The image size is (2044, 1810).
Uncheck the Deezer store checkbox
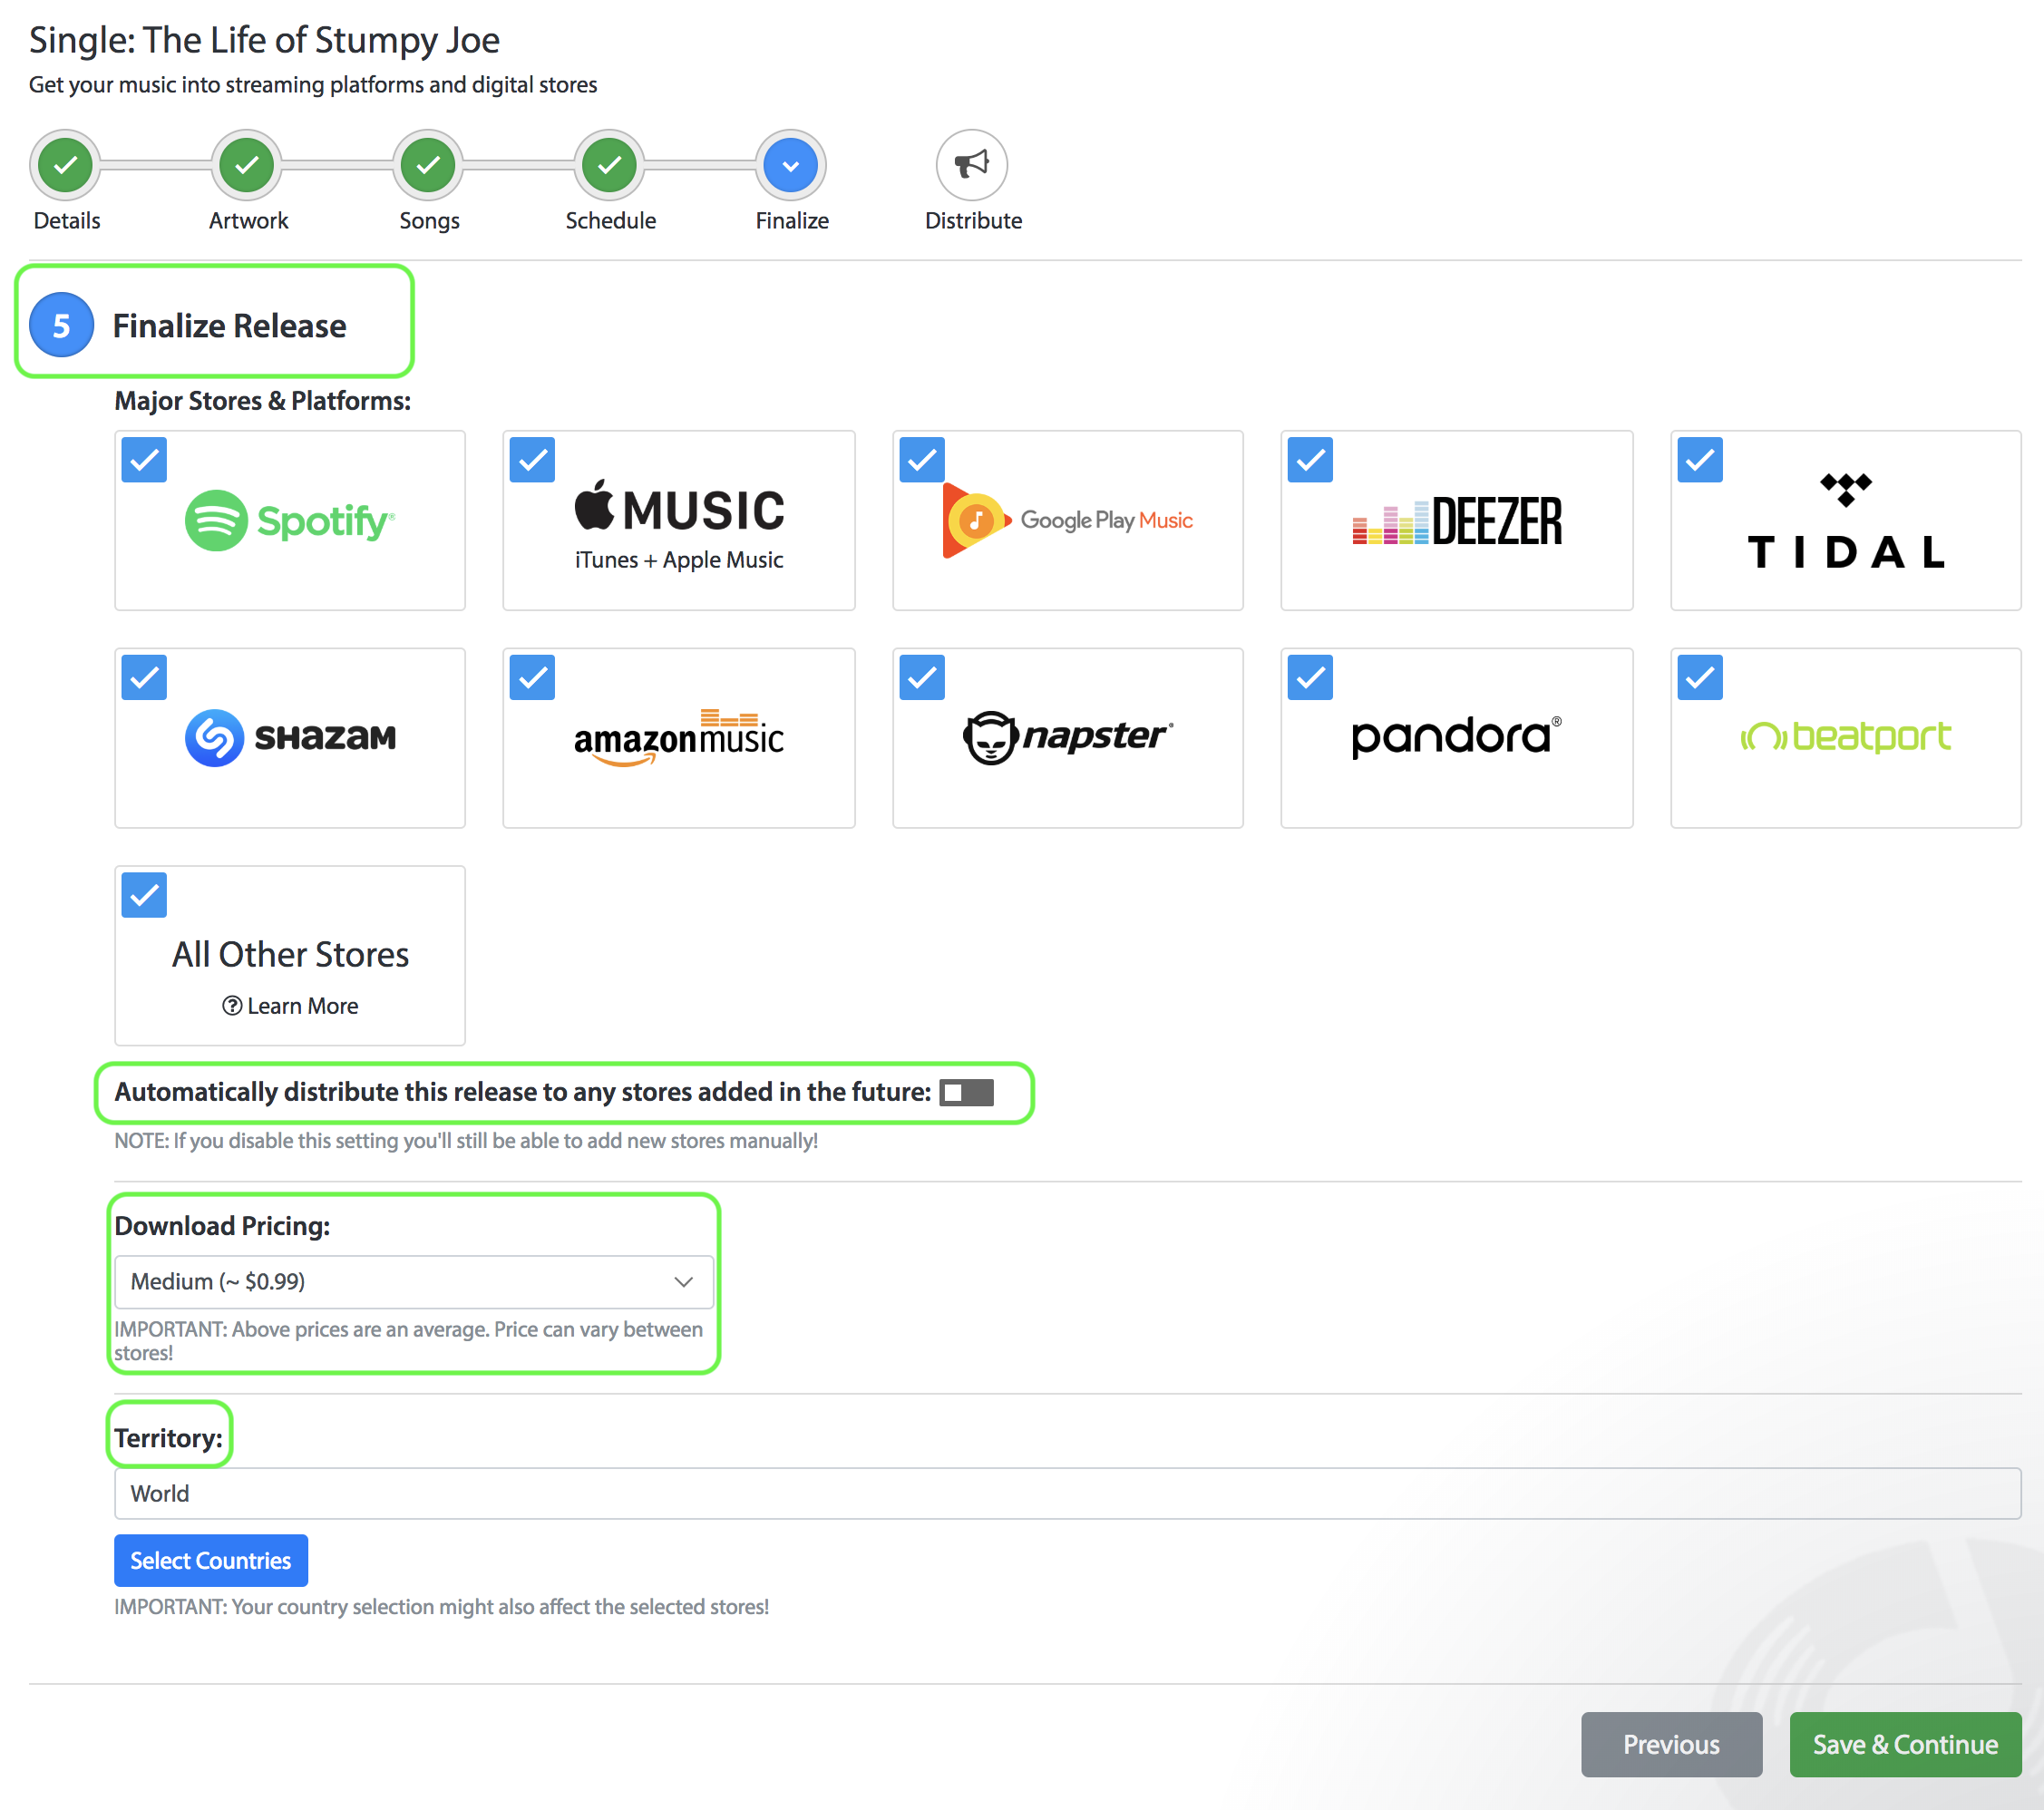(1310, 460)
